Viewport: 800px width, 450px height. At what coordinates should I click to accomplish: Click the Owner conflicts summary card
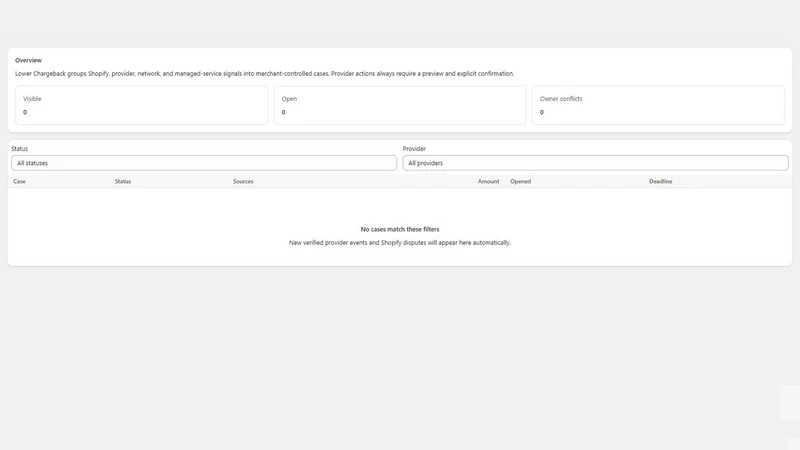[x=658, y=105]
